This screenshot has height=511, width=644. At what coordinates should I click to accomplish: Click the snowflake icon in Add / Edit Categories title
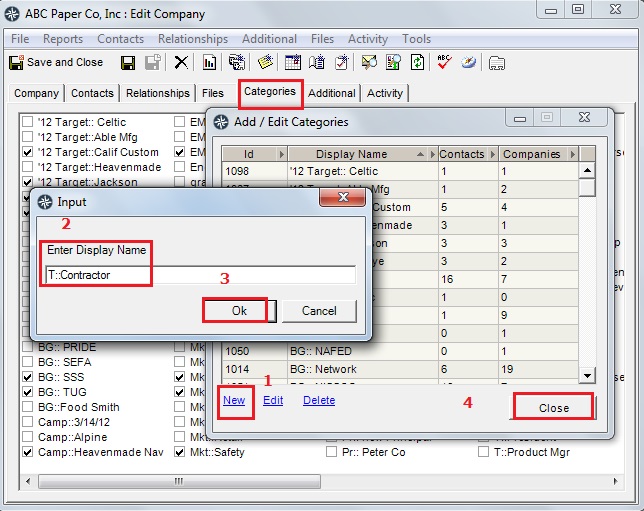coord(221,122)
